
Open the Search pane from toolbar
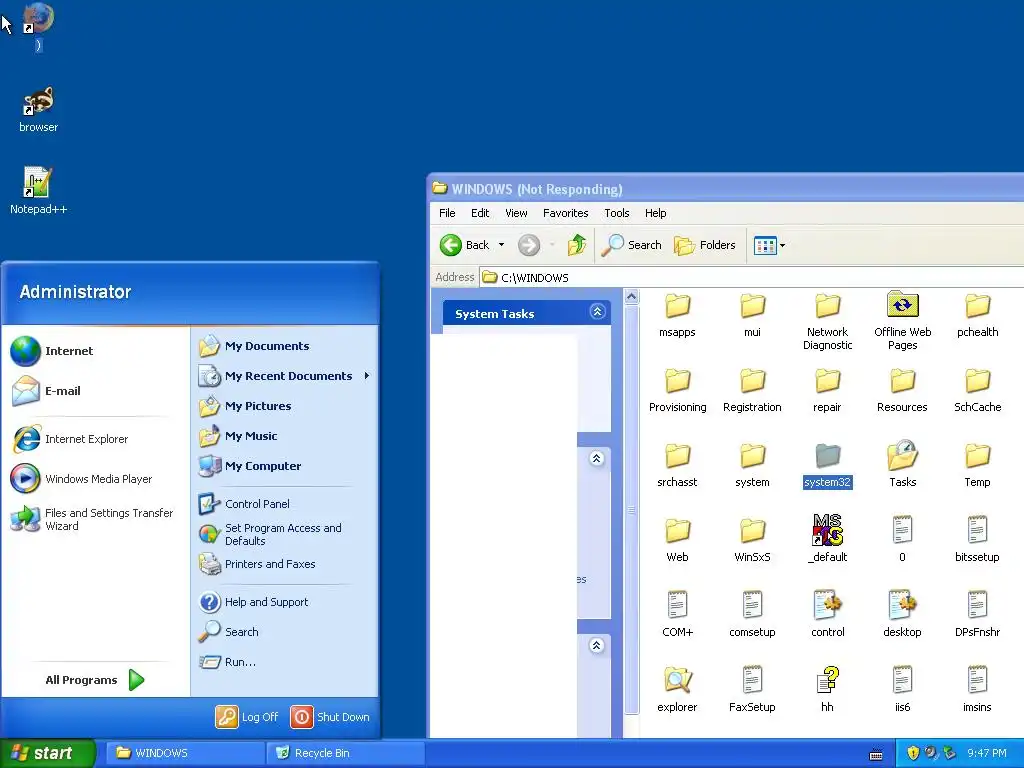click(x=632, y=245)
